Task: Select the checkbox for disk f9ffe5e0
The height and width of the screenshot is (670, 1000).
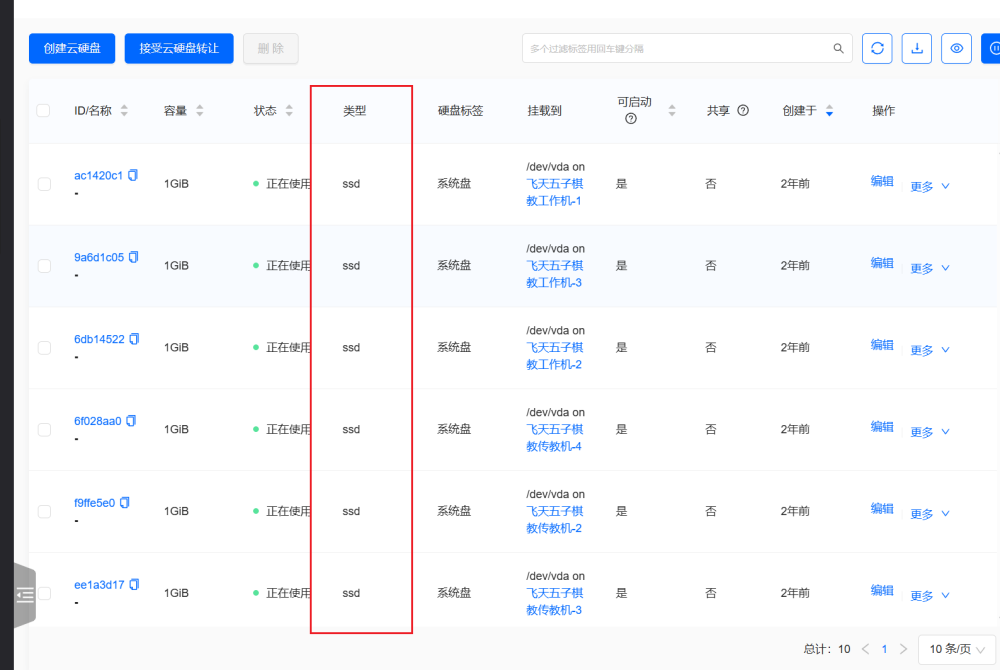Action: pos(44,511)
